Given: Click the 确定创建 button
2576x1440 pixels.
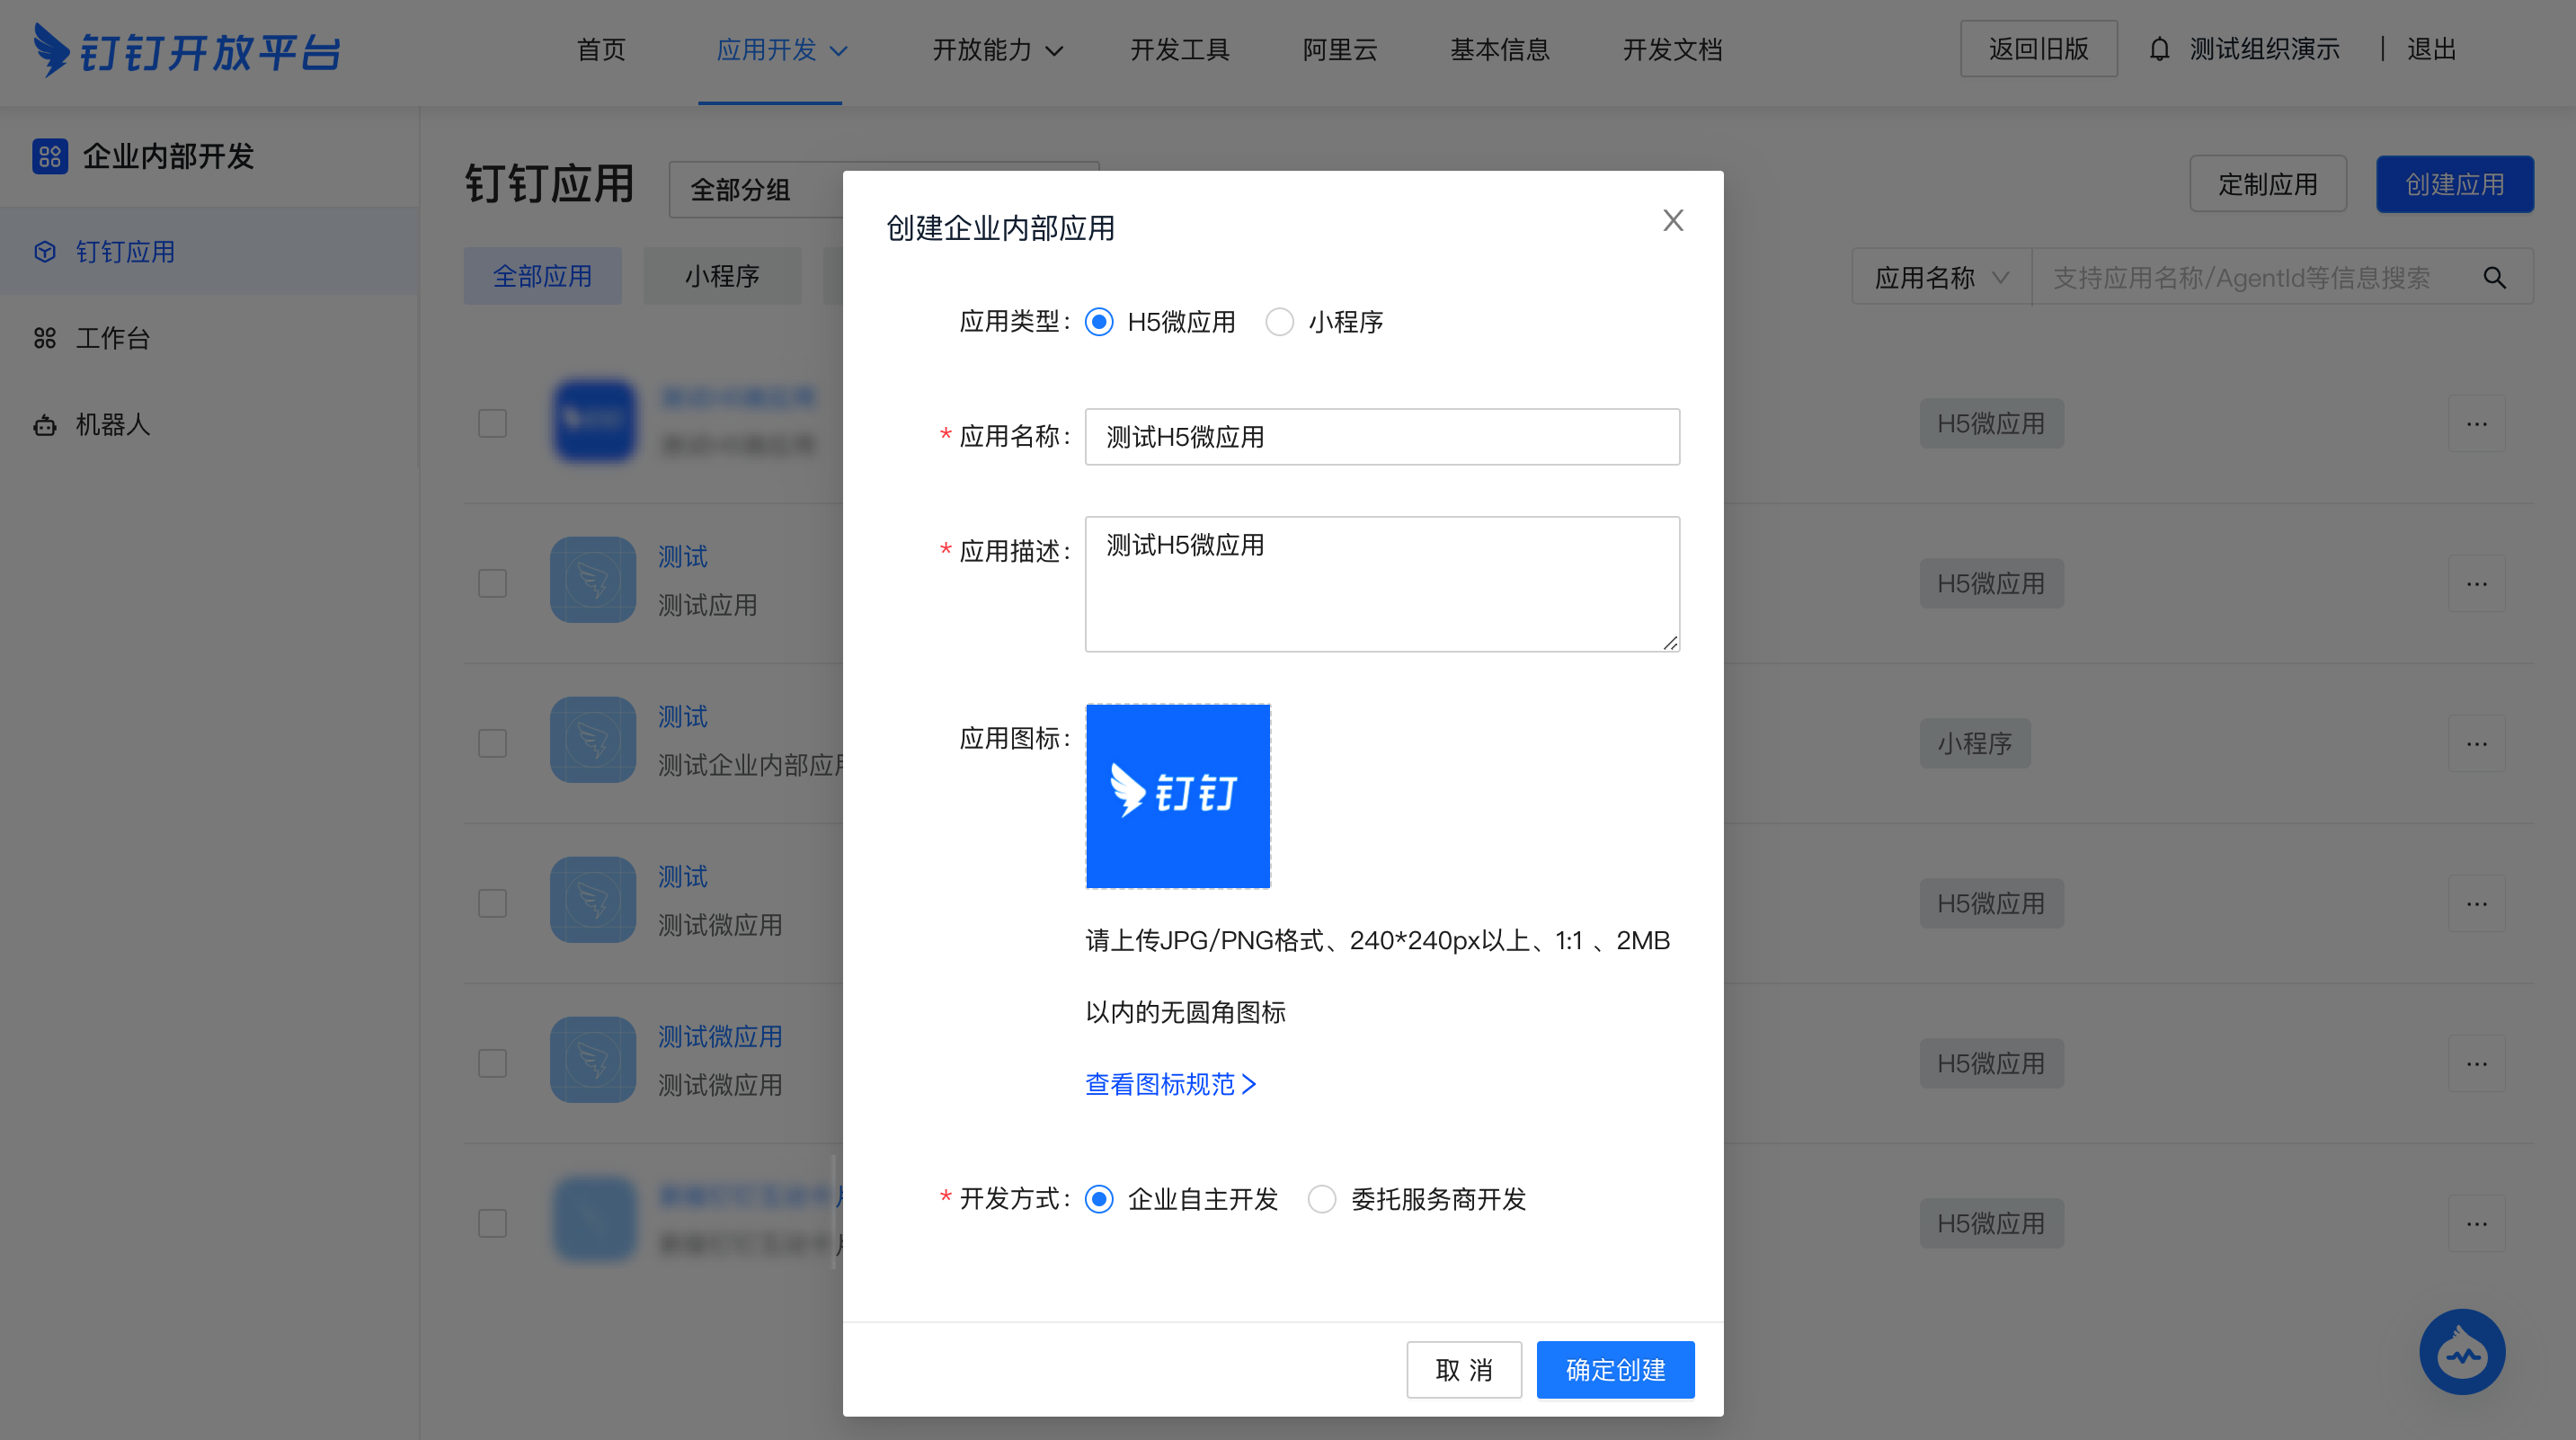Looking at the screenshot, I should [1615, 1369].
